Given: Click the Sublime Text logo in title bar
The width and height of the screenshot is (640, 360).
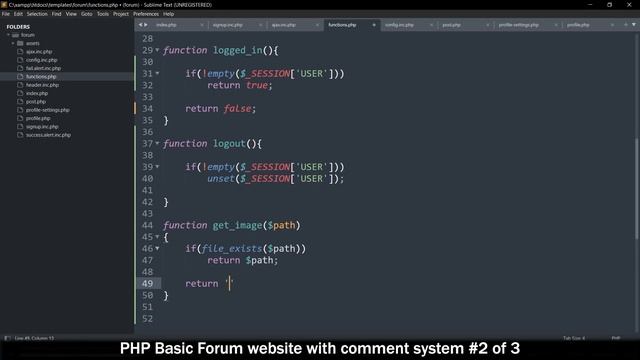Looking at the screenshot, I should tap(4, 4).
